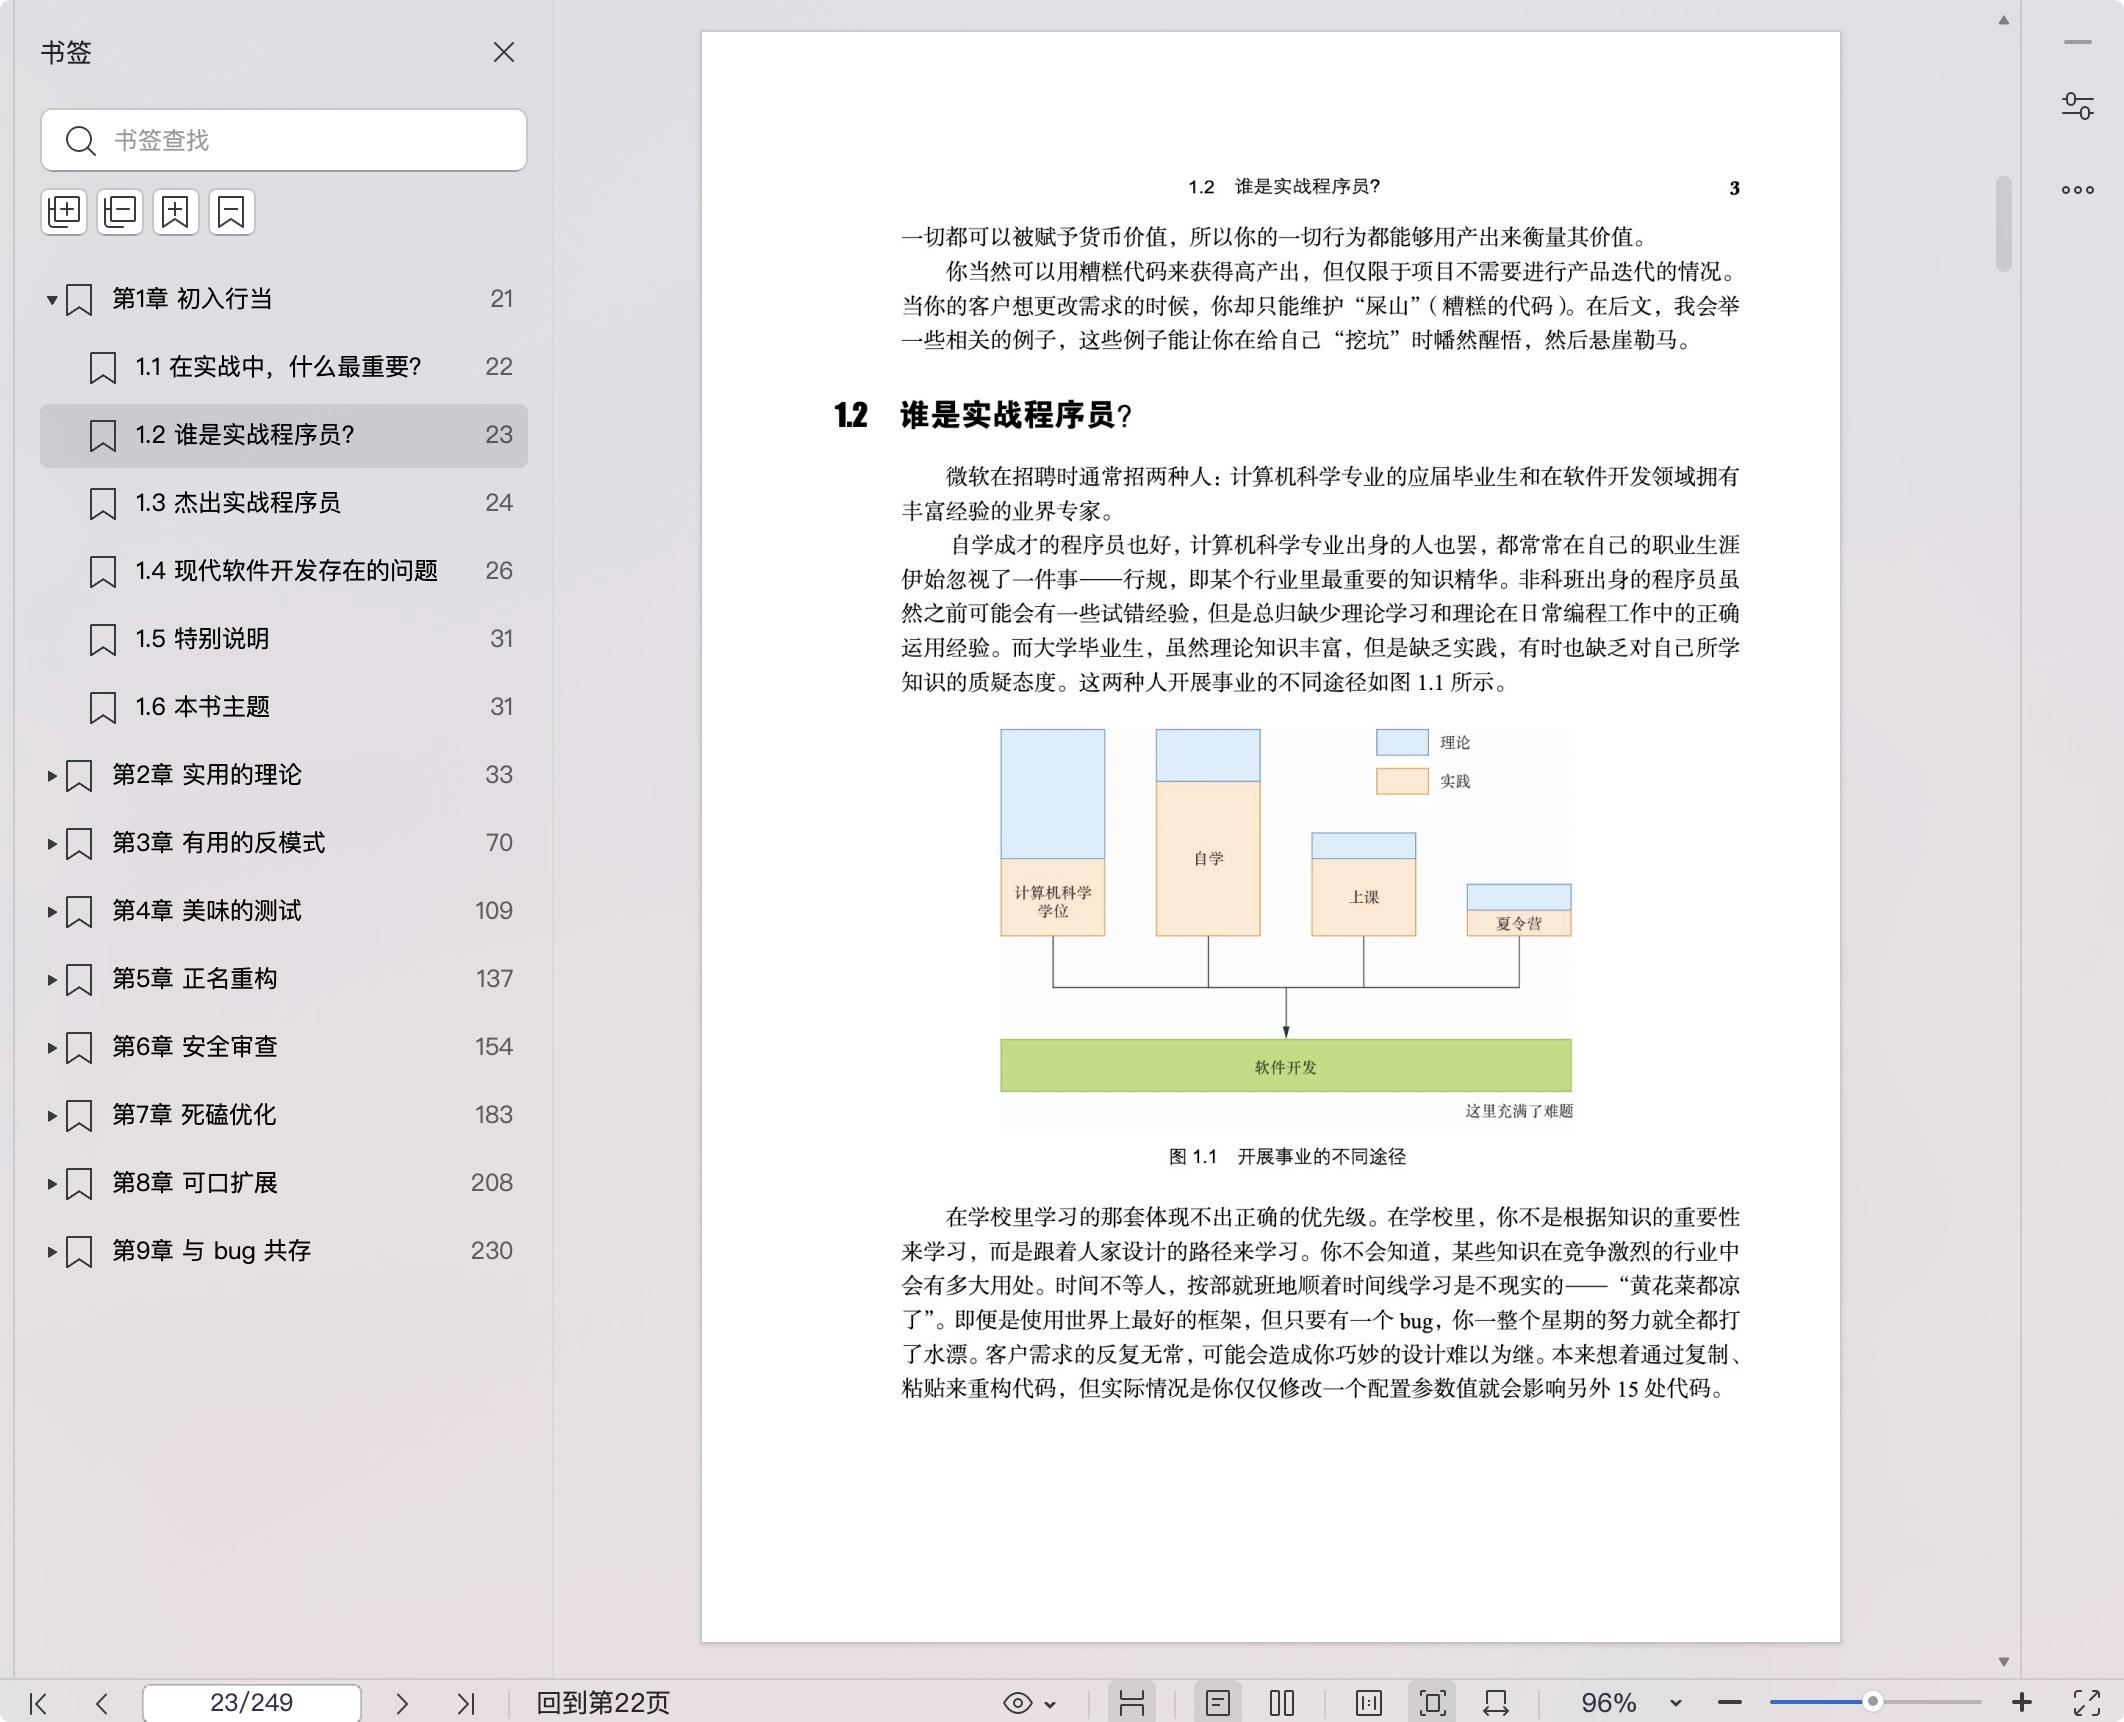Expand 第3章 有用的反模式 chapter
The image size is (2124, 1722).
52,843
